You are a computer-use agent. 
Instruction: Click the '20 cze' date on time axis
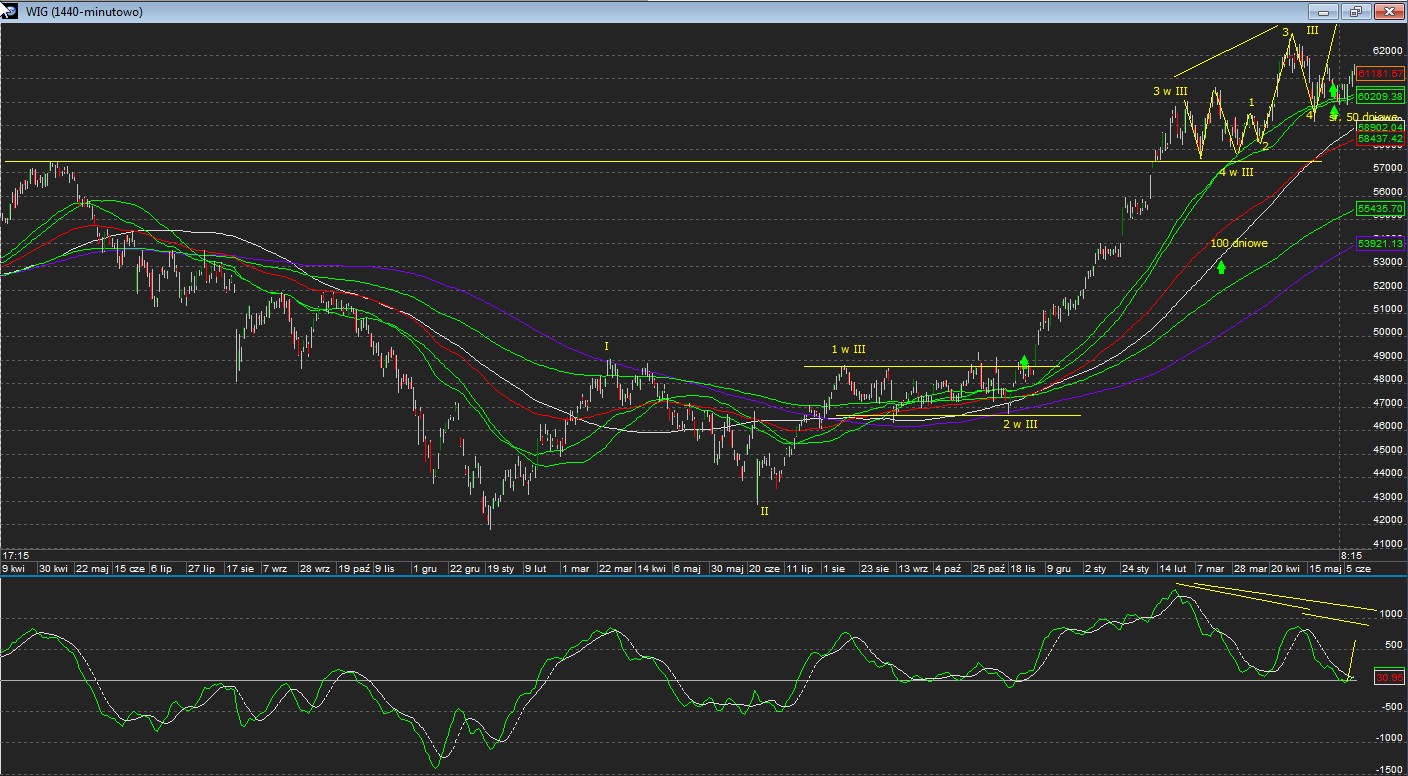764,568
